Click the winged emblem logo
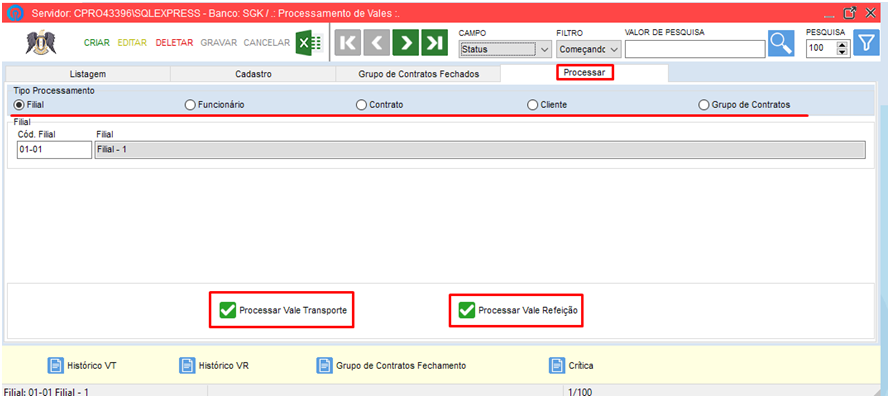890x398 pixels. coord(41,43)
